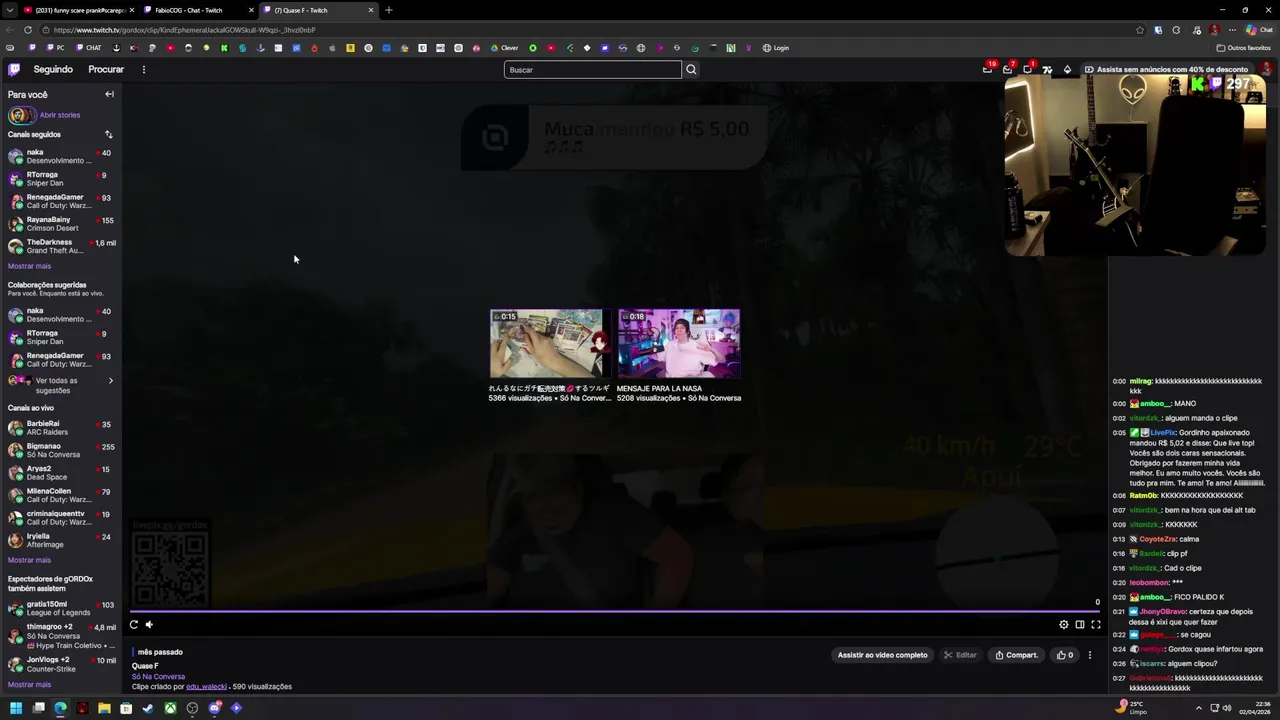
Task: Click 'Abrir stories' link
Action: click(60, 115)
